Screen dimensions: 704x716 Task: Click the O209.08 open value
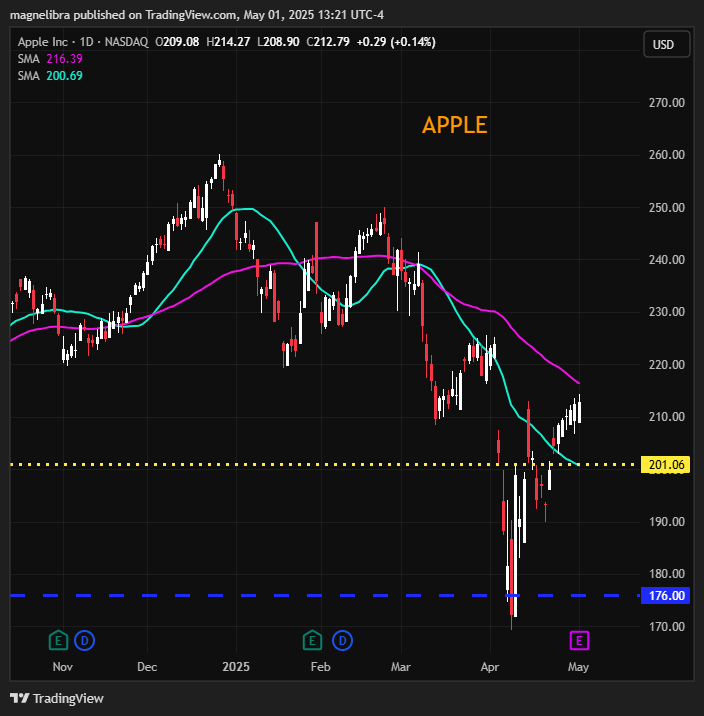[x=177, y=42]
